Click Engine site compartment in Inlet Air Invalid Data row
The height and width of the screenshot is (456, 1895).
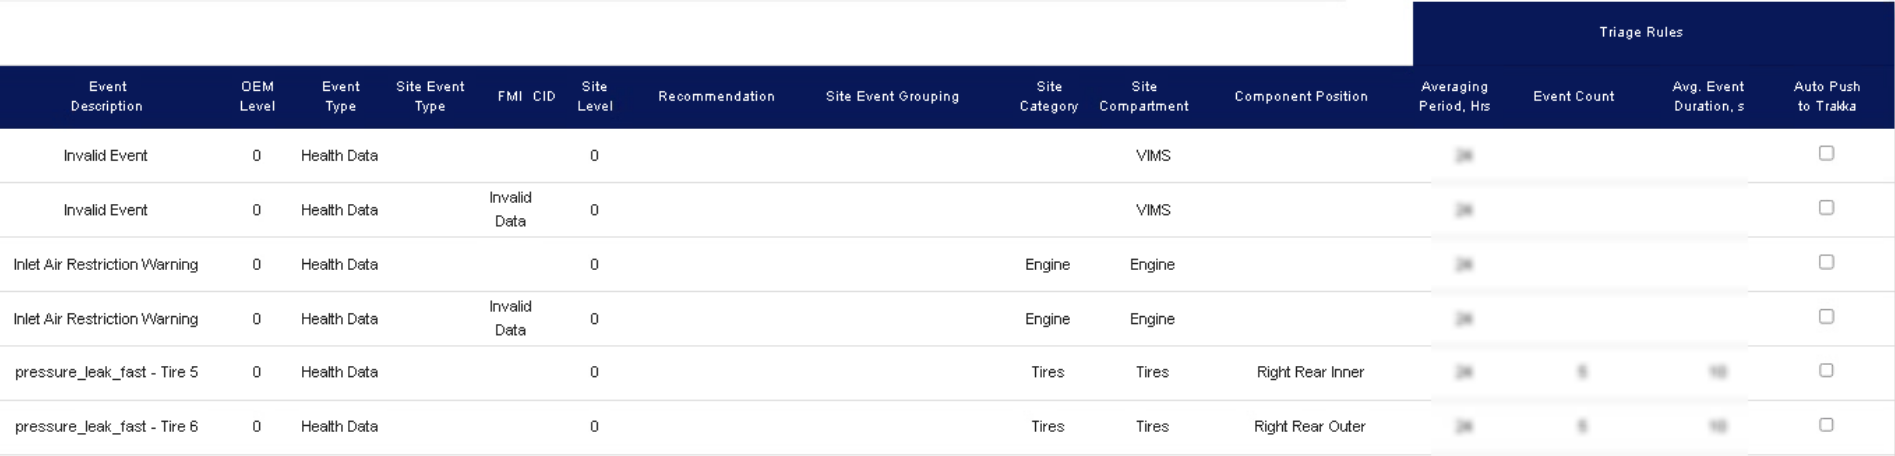pyautogui.click(x=1152, y=319)
